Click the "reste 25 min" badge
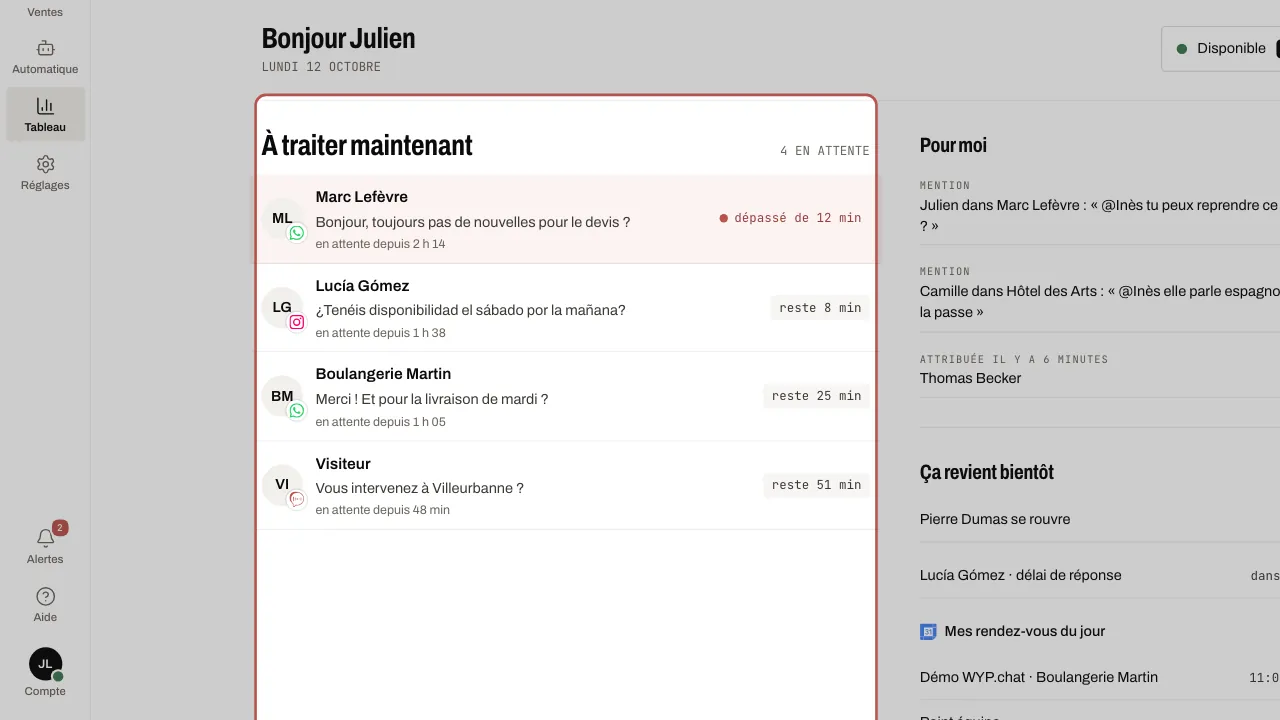The image size is (1280, 720). (x=816, y=396)
